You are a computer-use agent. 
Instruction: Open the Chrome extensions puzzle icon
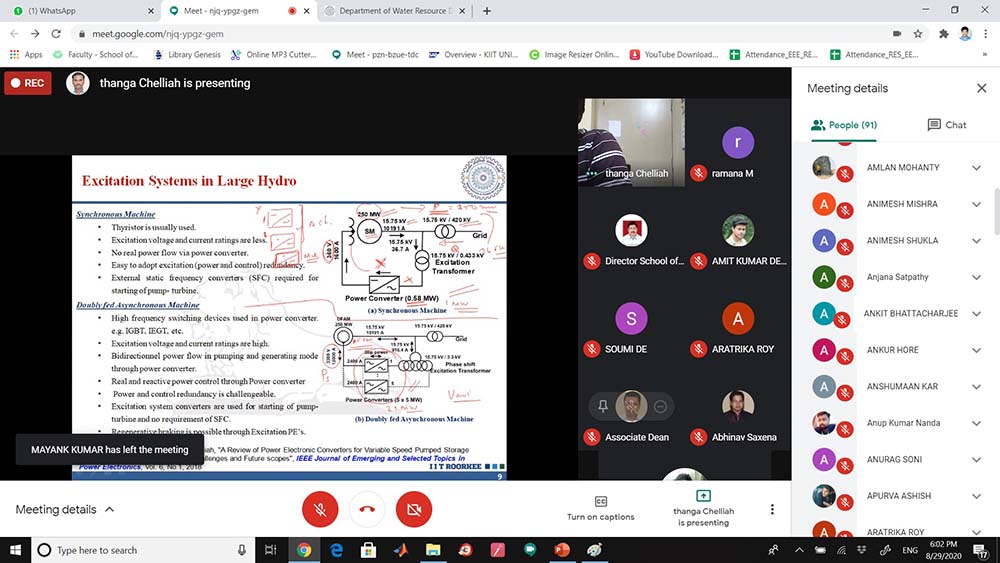click(943, 33)
